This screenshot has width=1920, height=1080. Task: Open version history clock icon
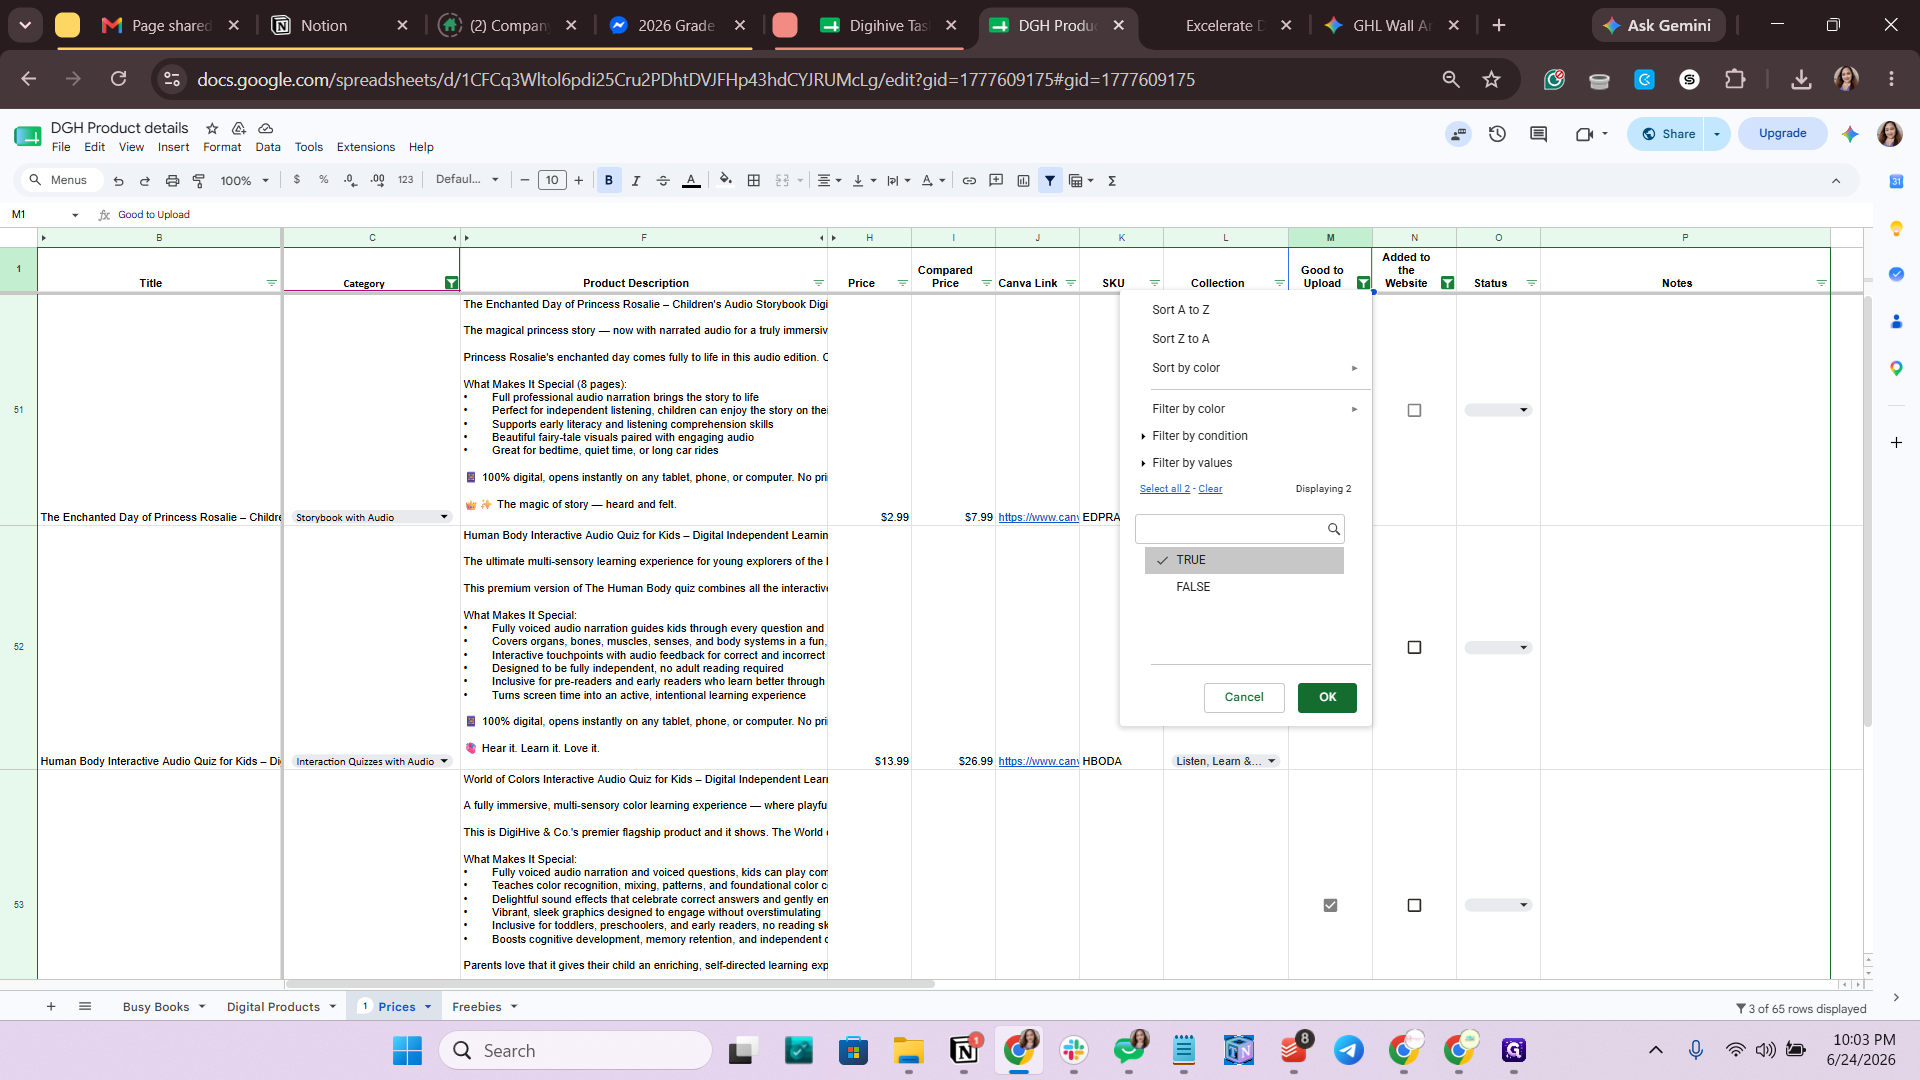tap(1497, 134)
